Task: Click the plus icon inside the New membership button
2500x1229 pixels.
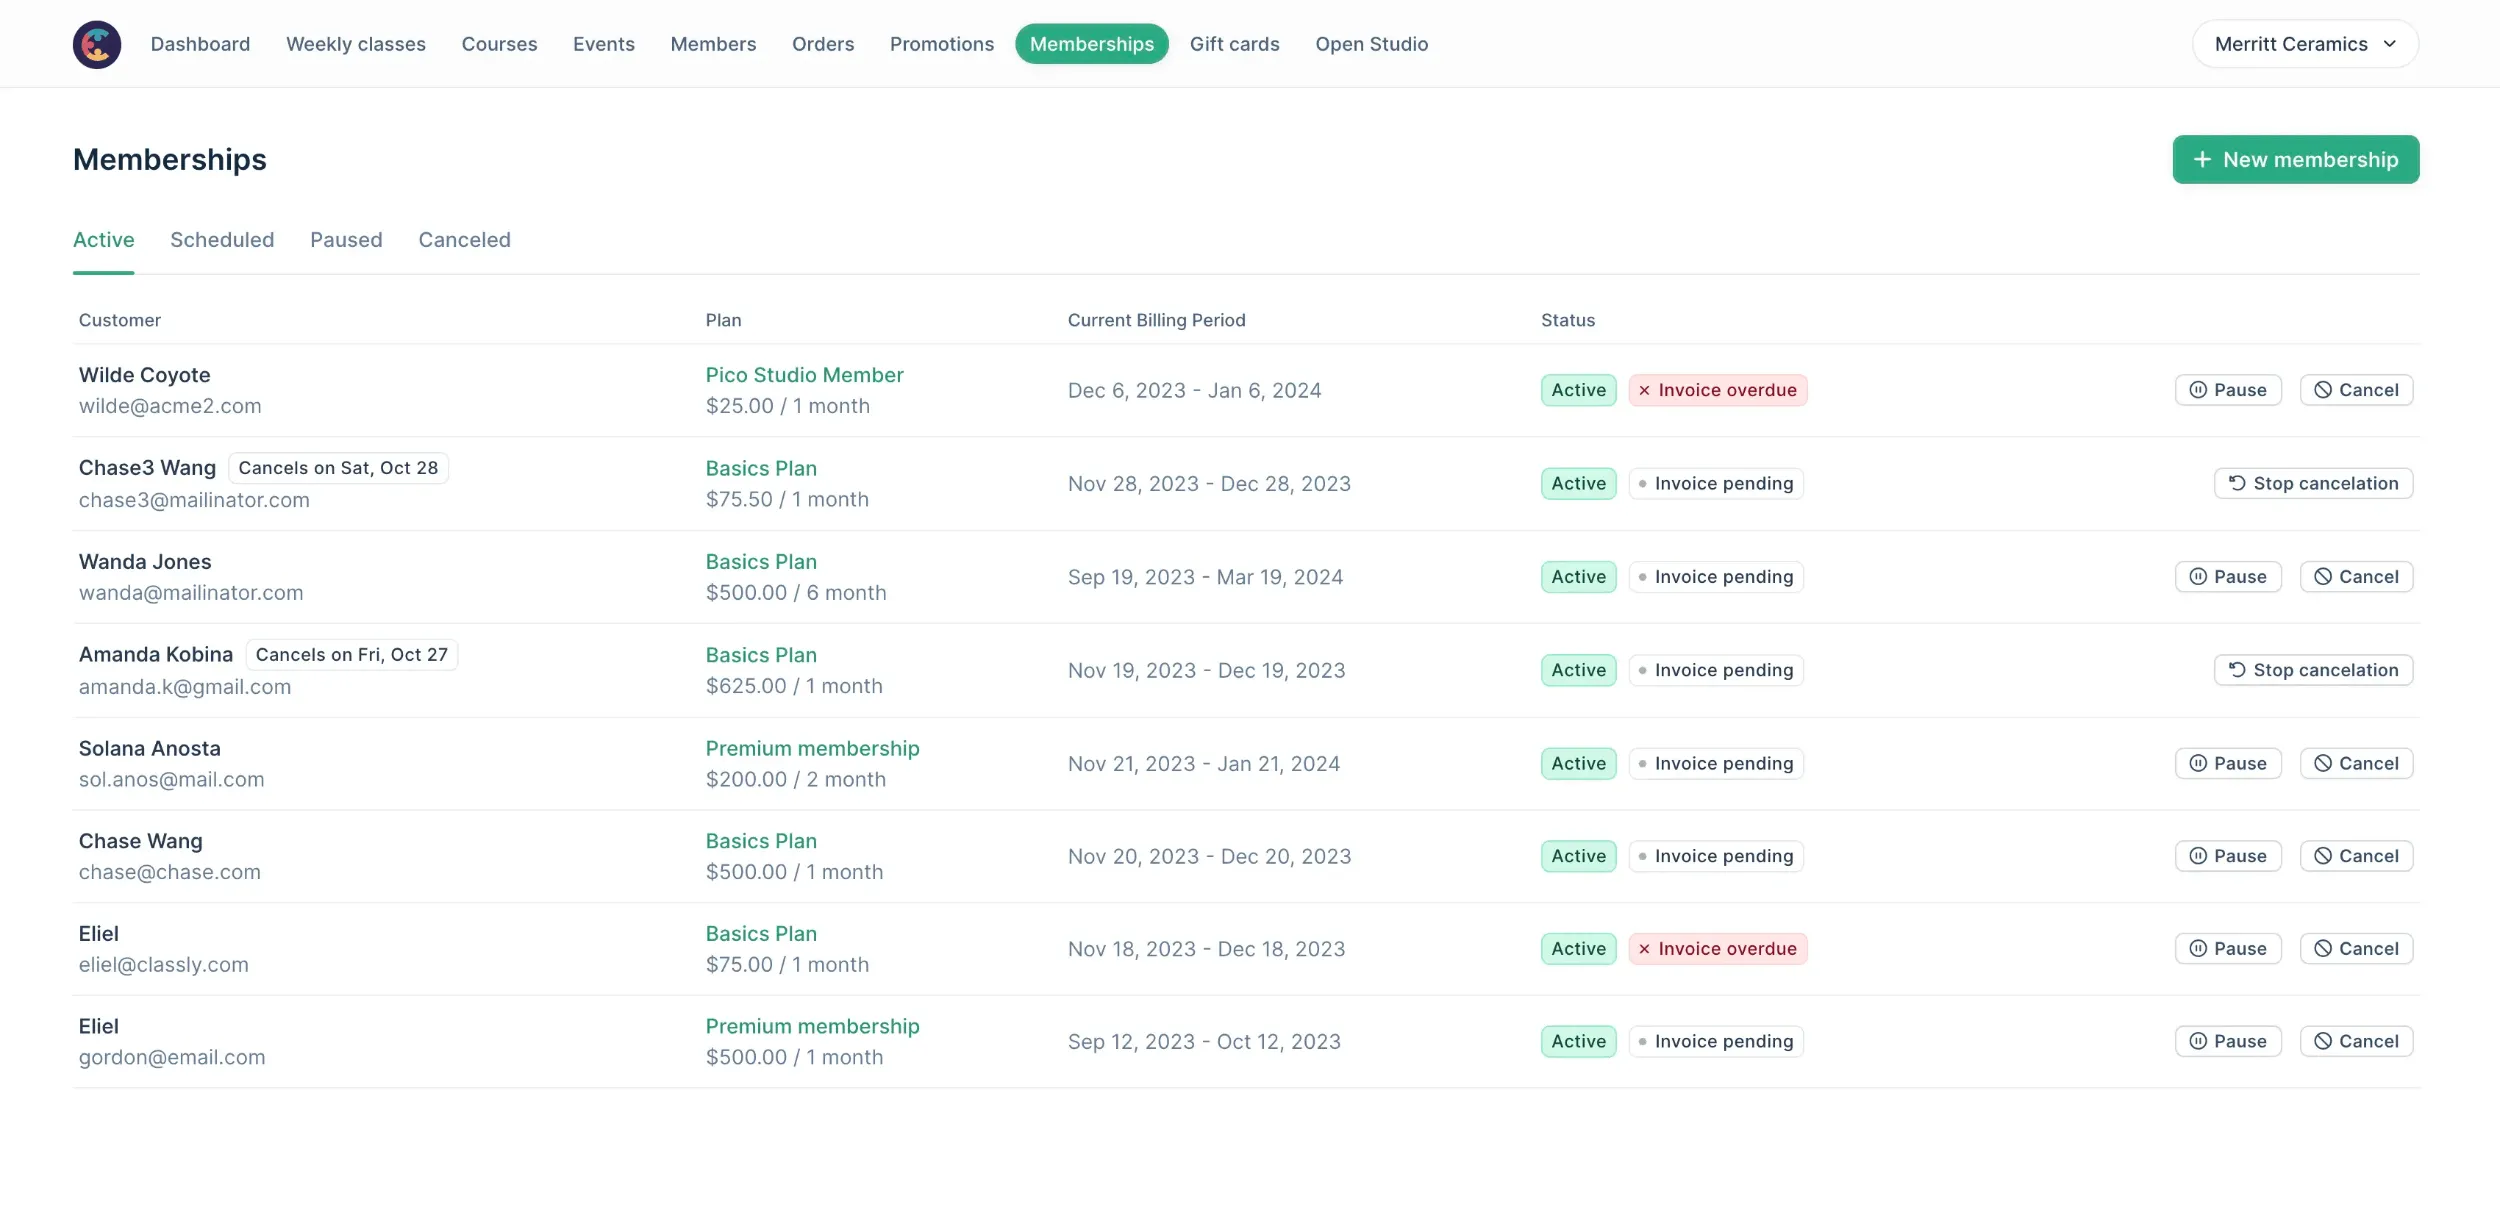Action: pyautogui.click(x=2201, y=159)
